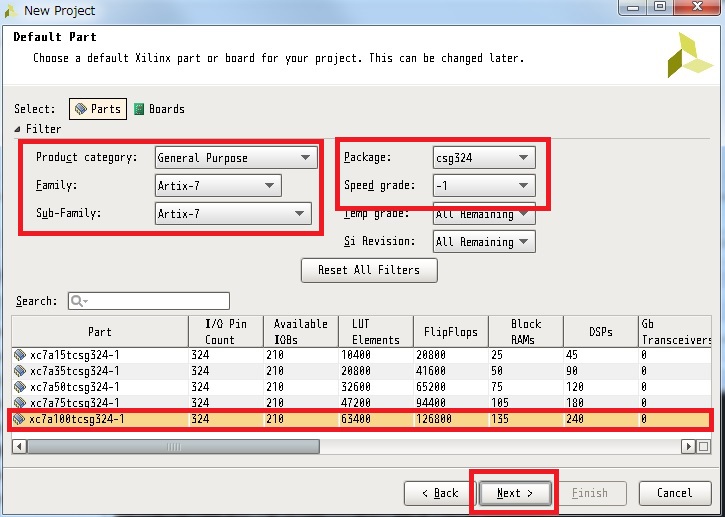Click the table corner square button
Image resolution: width=725 pixels, height=517 pixels.
(704, 447)
